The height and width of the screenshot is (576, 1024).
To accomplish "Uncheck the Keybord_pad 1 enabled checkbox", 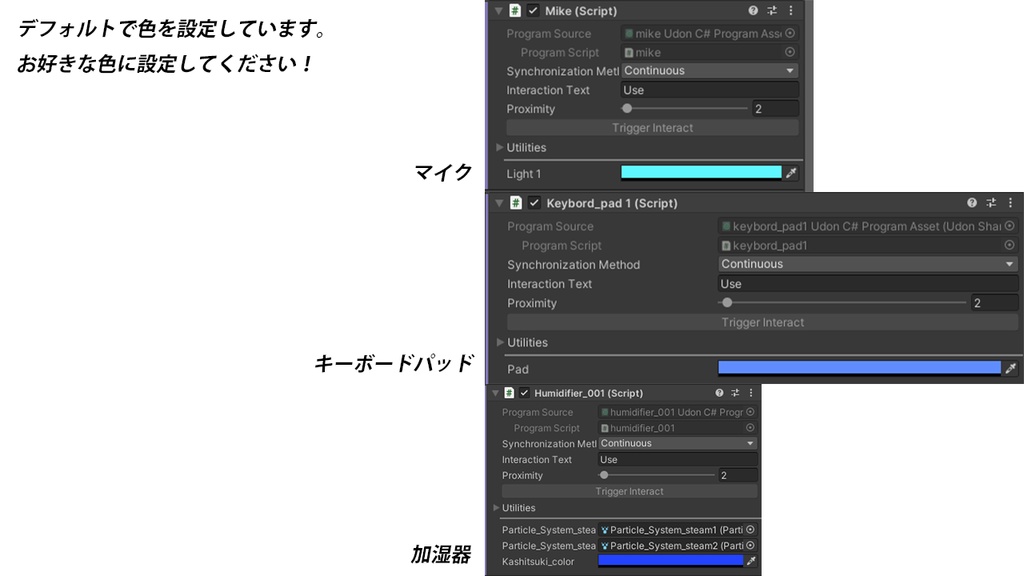I will point(533,202).
